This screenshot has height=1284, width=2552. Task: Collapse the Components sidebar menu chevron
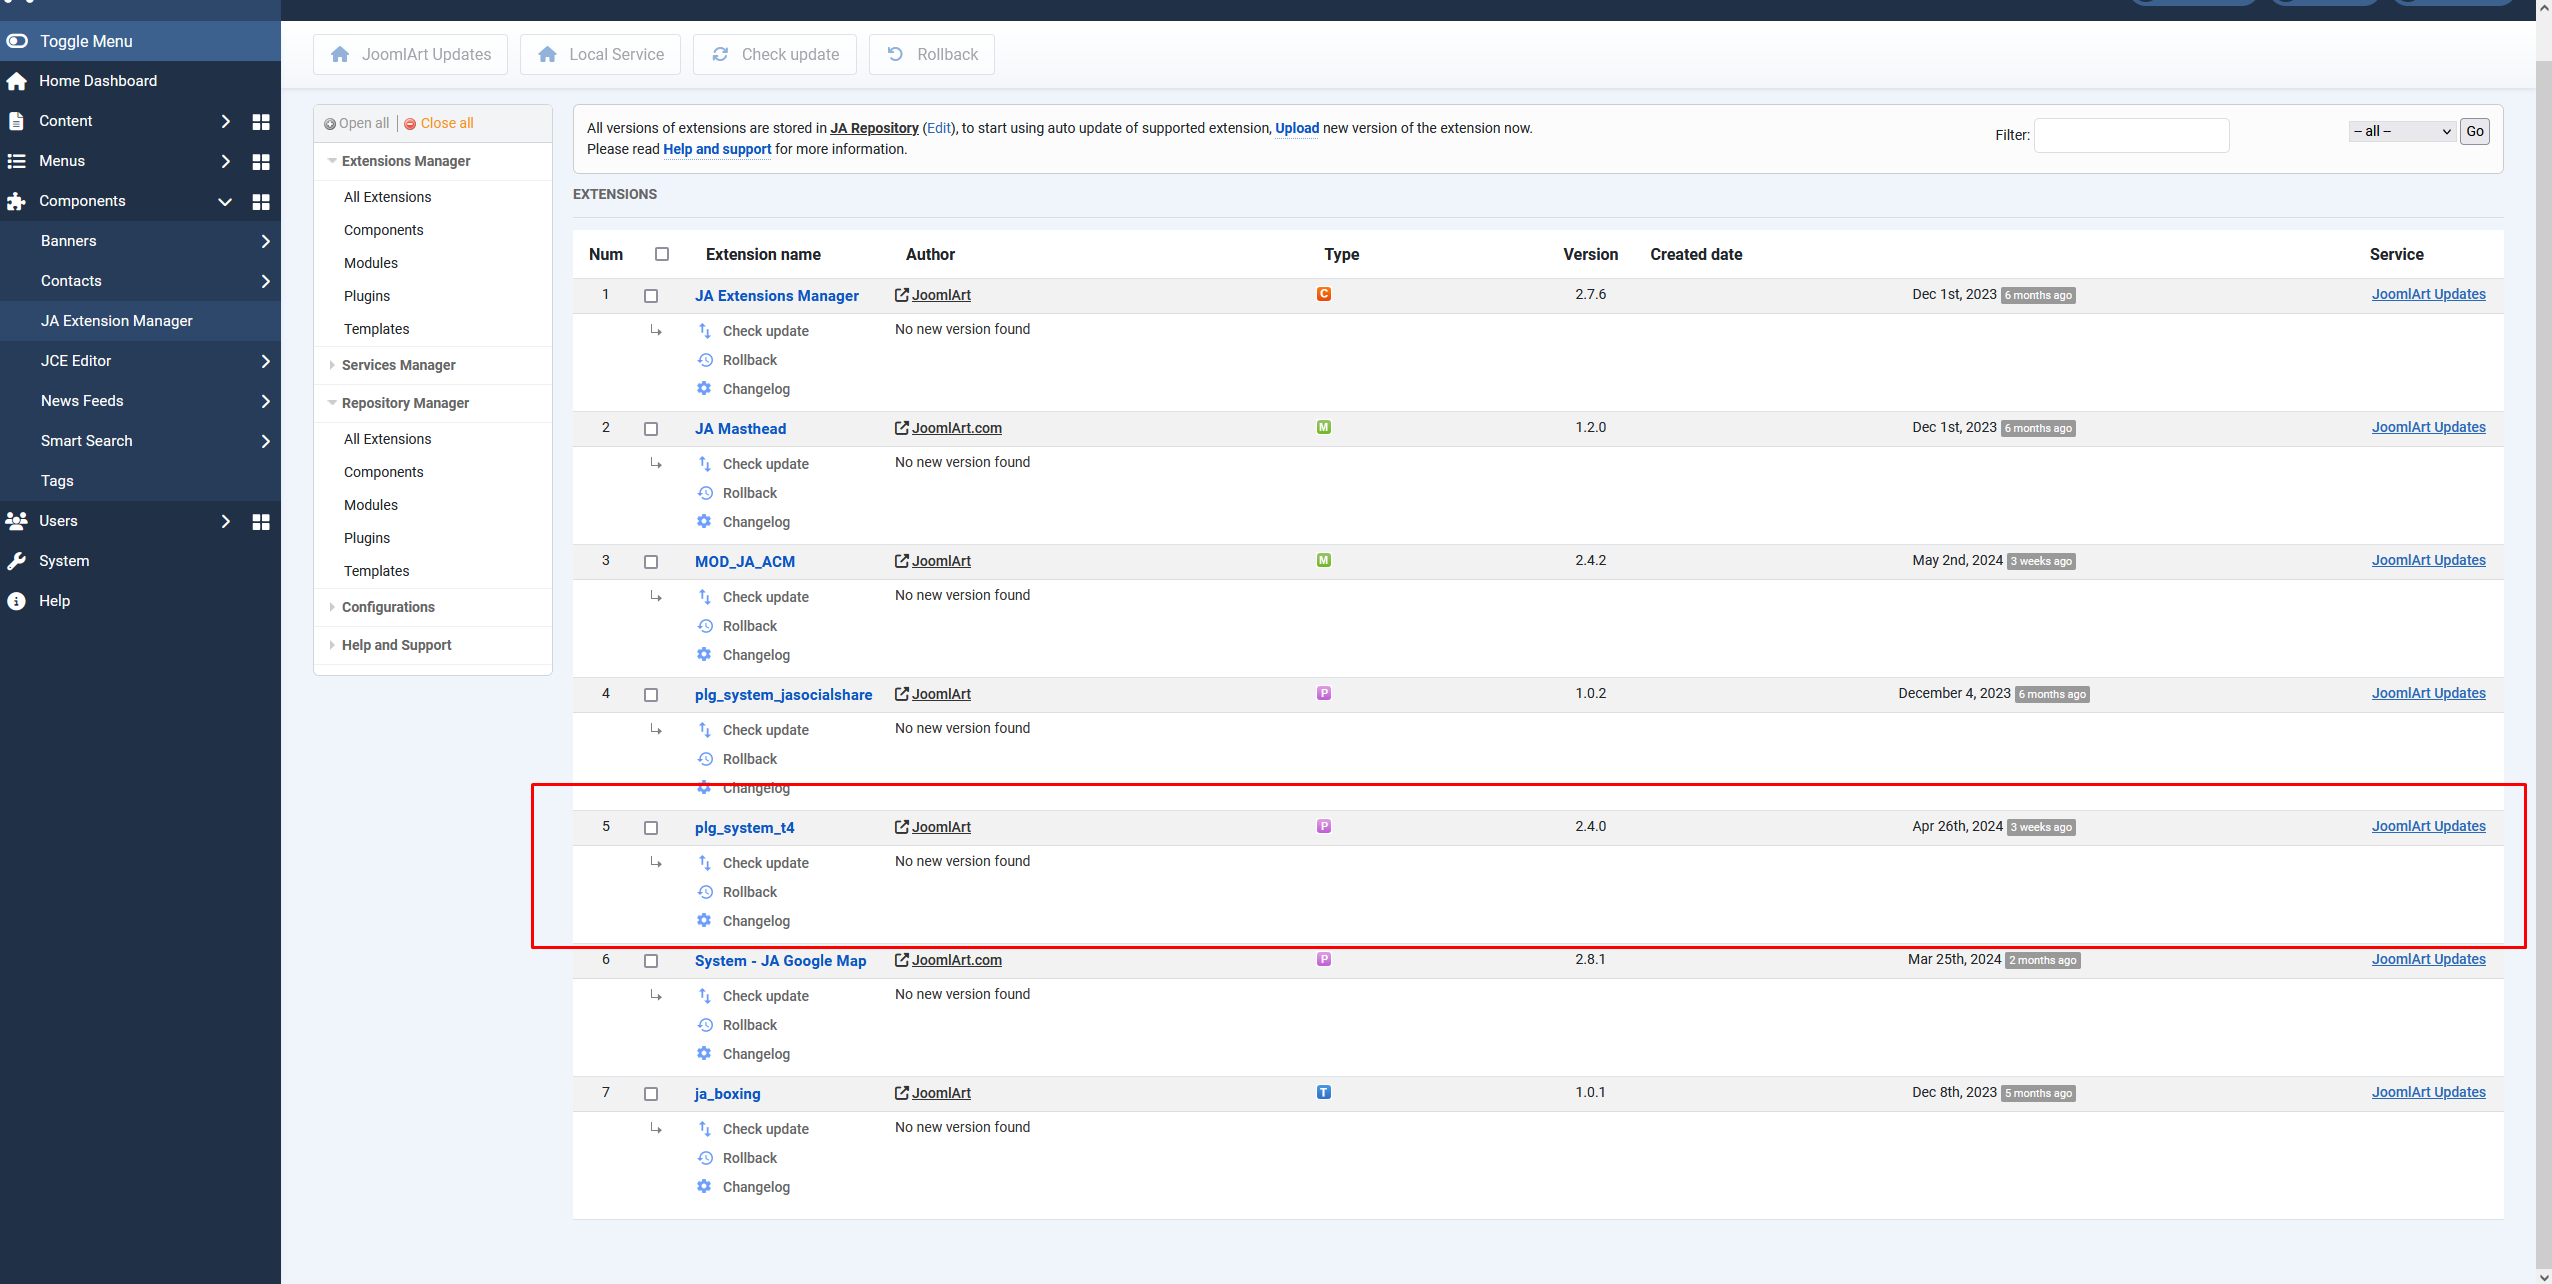coord(225,201)
